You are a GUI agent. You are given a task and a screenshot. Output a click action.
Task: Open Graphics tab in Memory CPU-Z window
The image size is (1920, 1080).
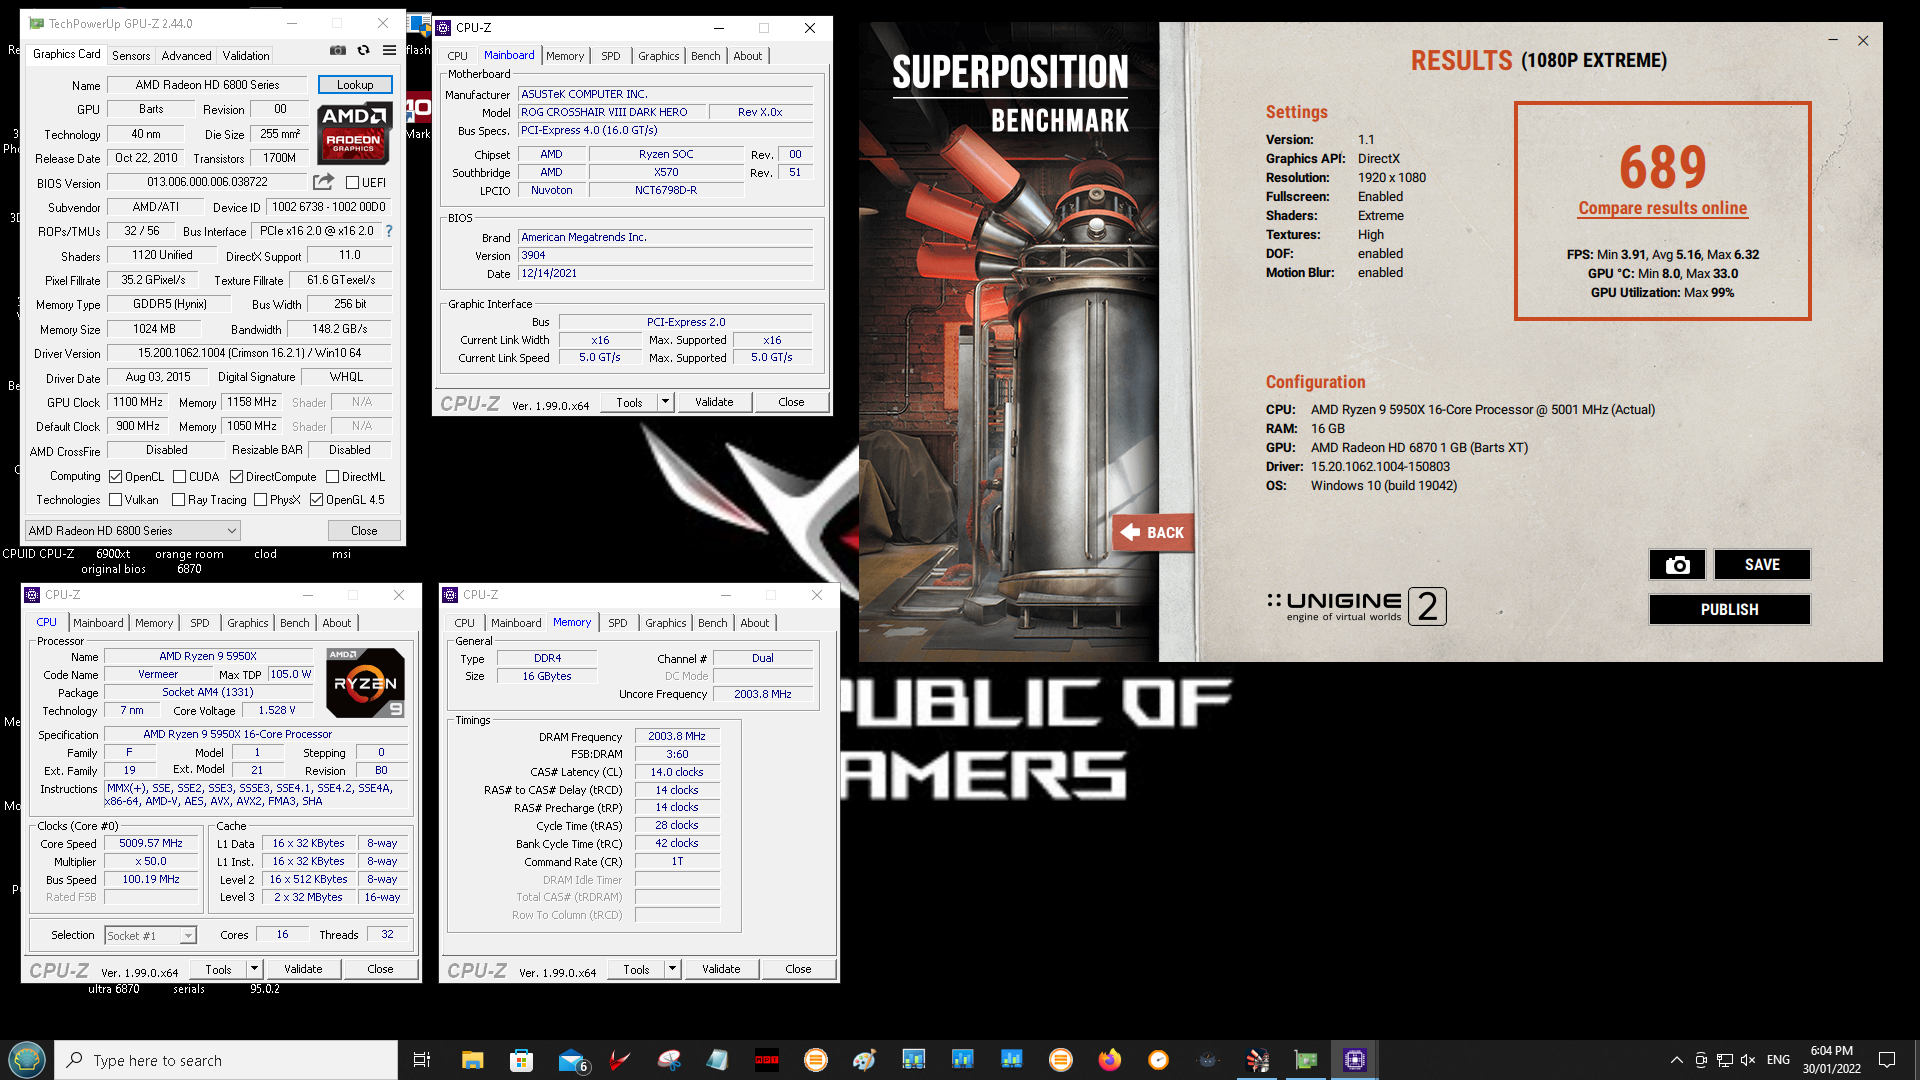[x=666, y=623]
